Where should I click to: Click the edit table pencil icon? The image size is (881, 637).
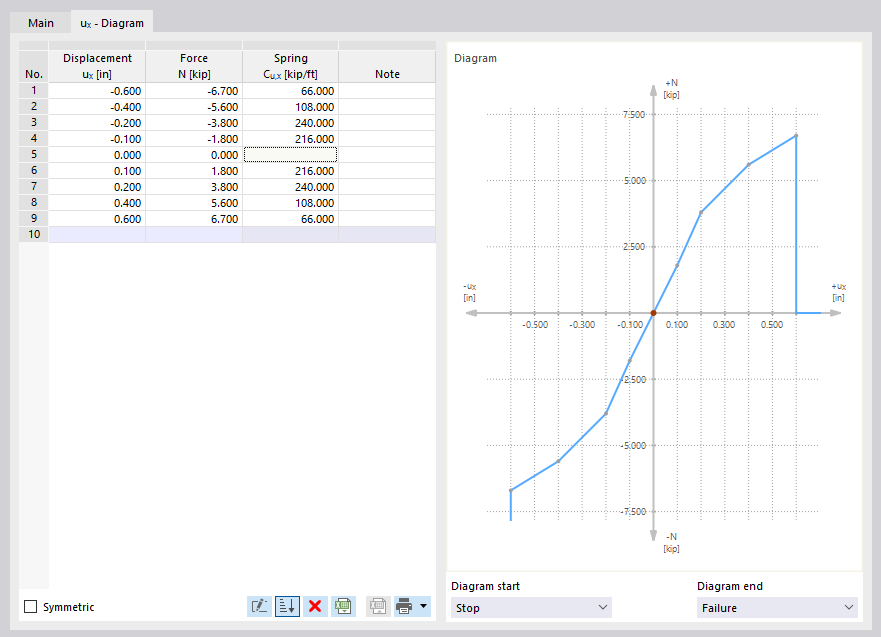click(259, 606)
